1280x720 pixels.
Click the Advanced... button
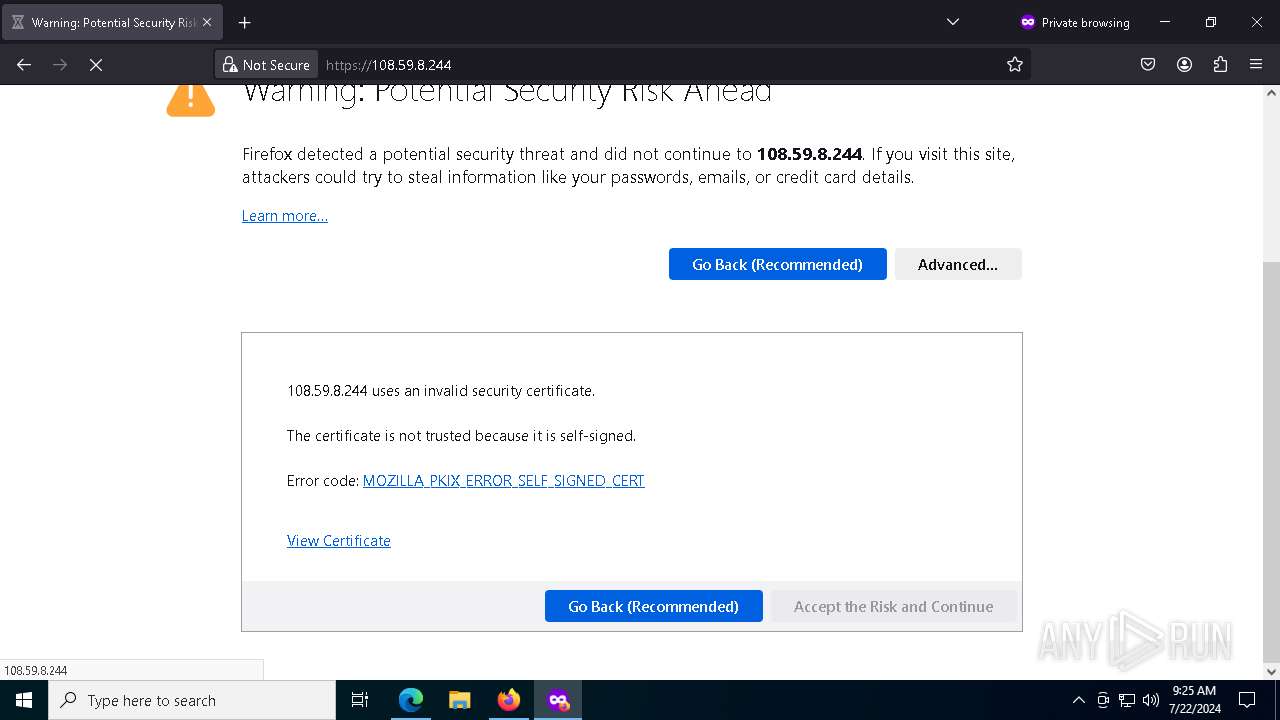[958, 264]
